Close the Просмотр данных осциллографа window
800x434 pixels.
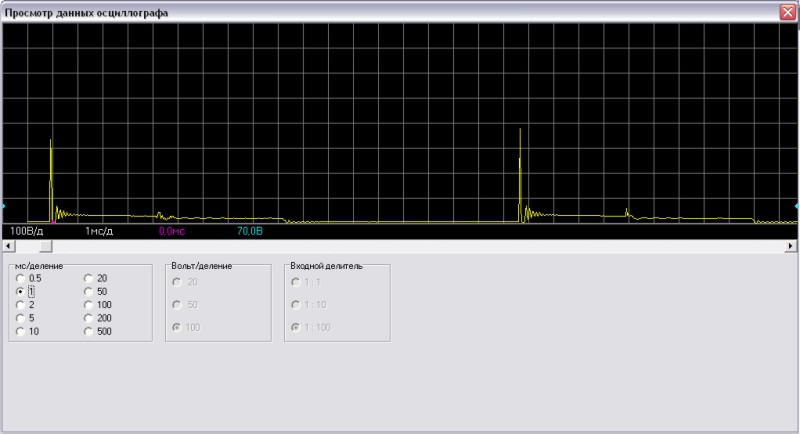point(788,13)
